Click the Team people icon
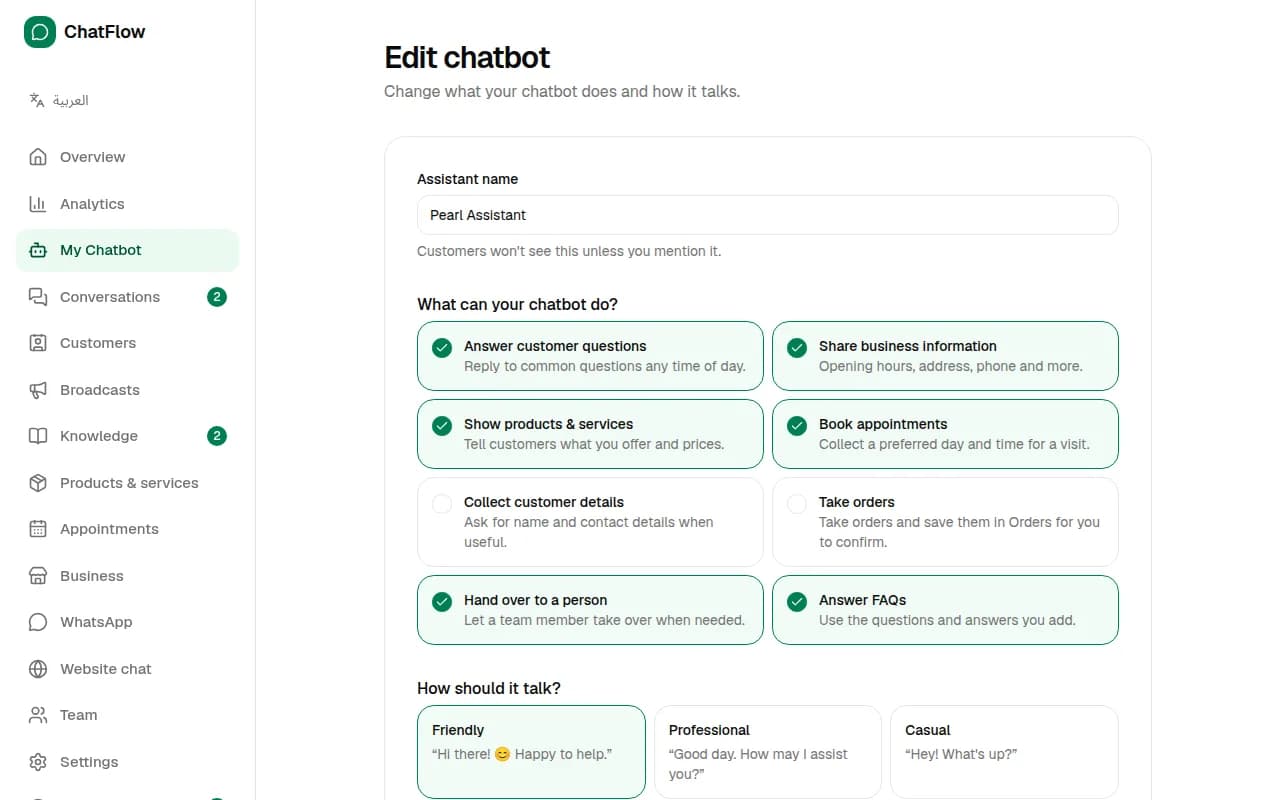Image resolution: width=1280 pixels, height=800 pixels. coord(38,715)
